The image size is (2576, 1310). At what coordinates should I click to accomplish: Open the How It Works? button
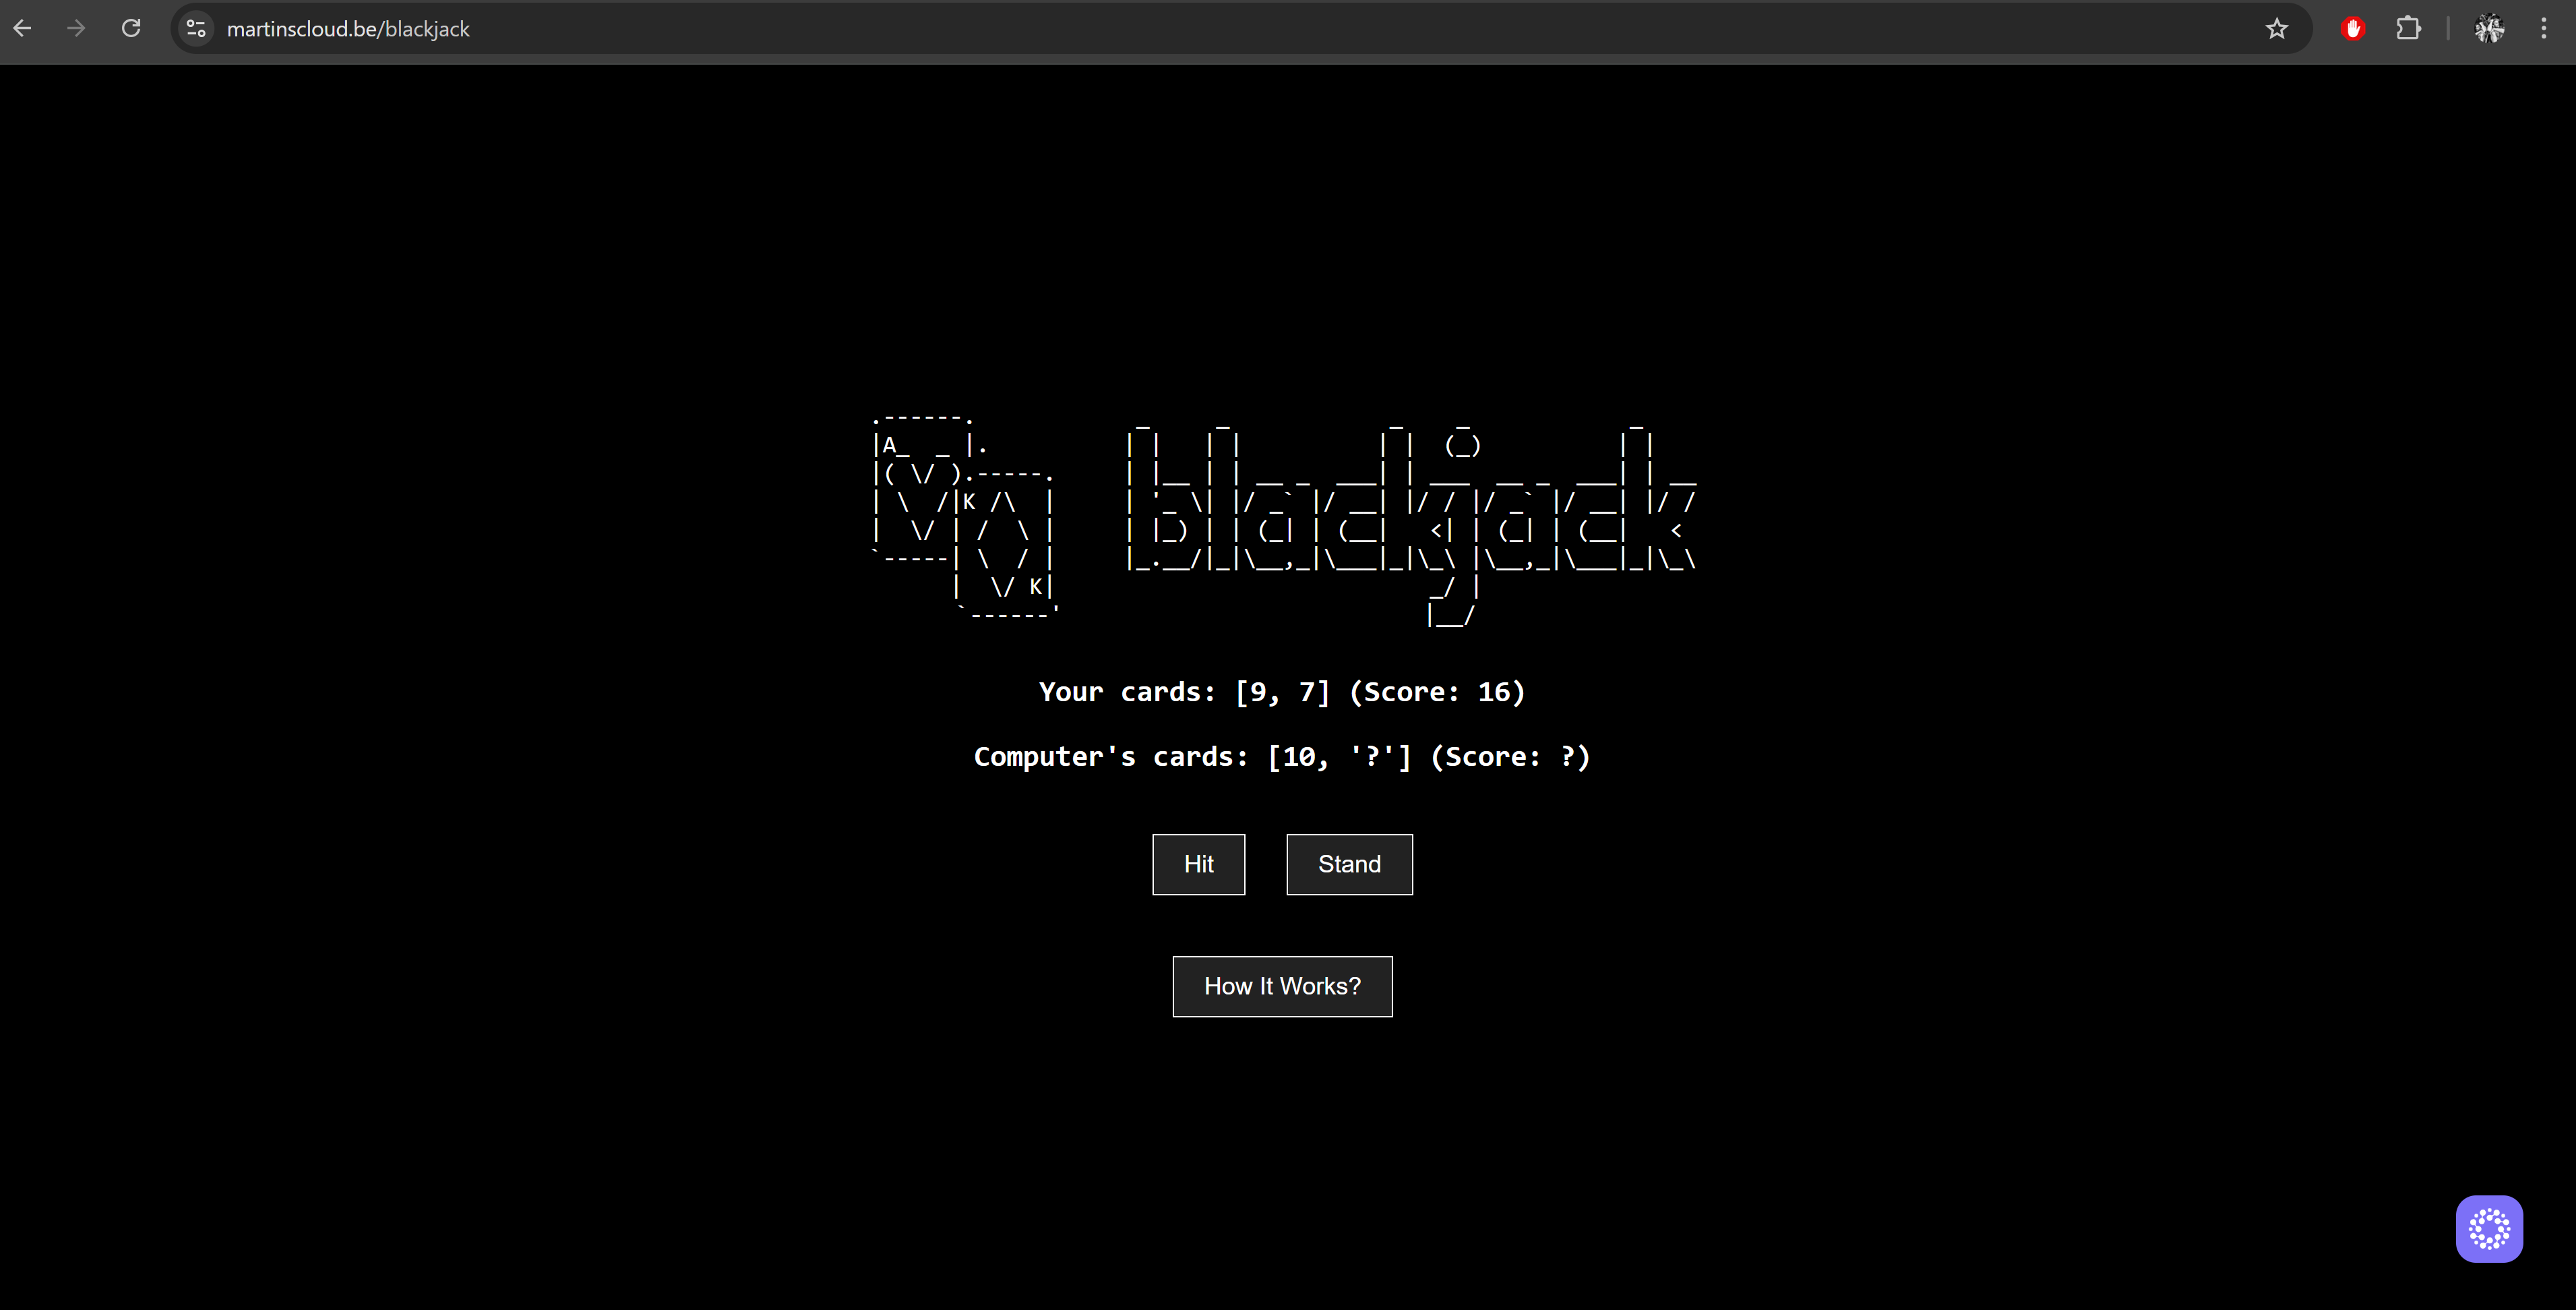tap(1282, 986)
